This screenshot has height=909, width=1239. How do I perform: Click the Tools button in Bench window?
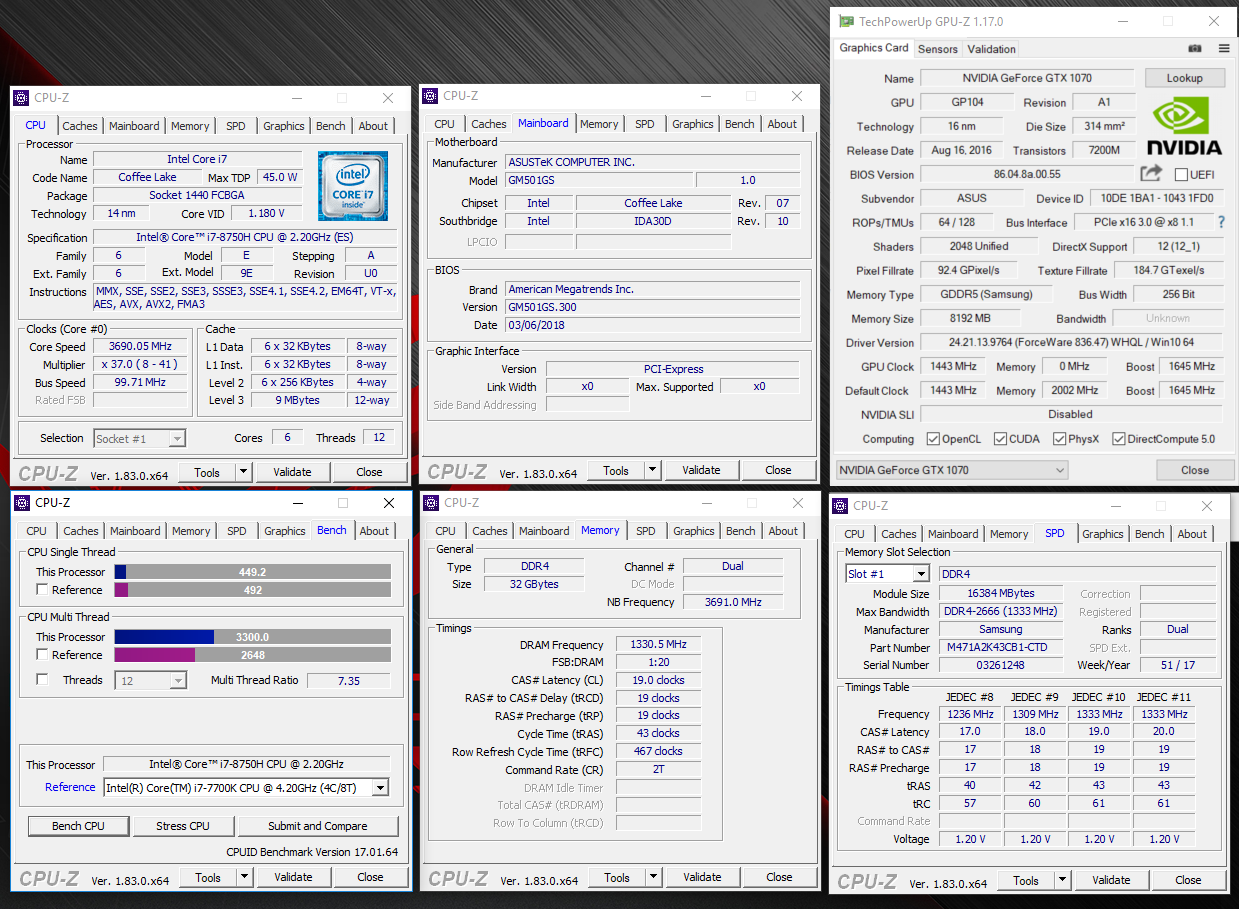[x=208, y=877]
